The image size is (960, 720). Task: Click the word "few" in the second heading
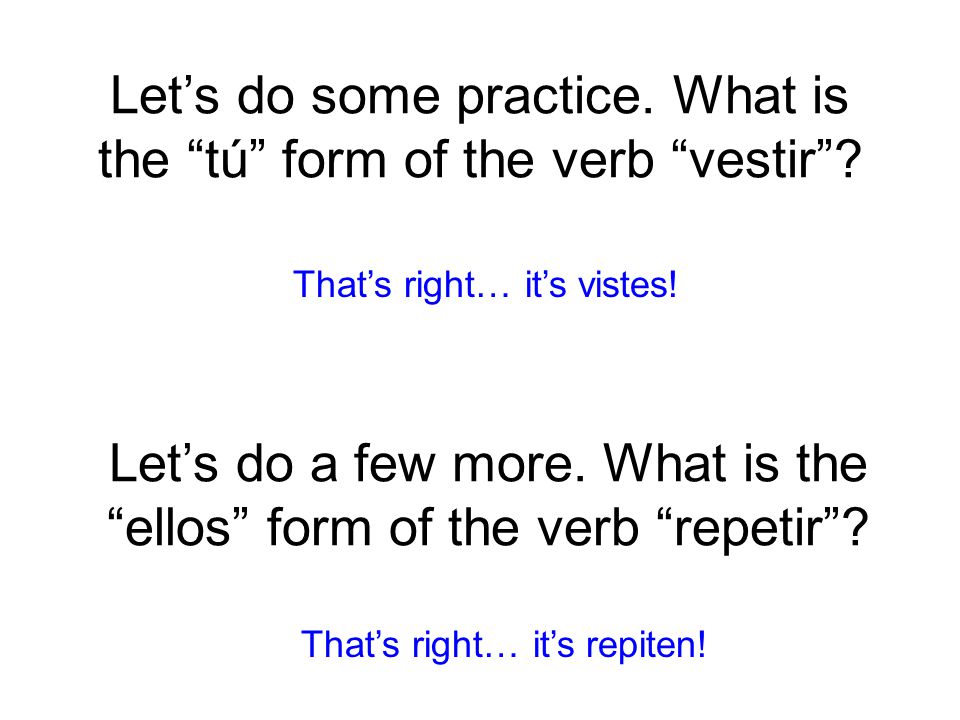[396, 463]
